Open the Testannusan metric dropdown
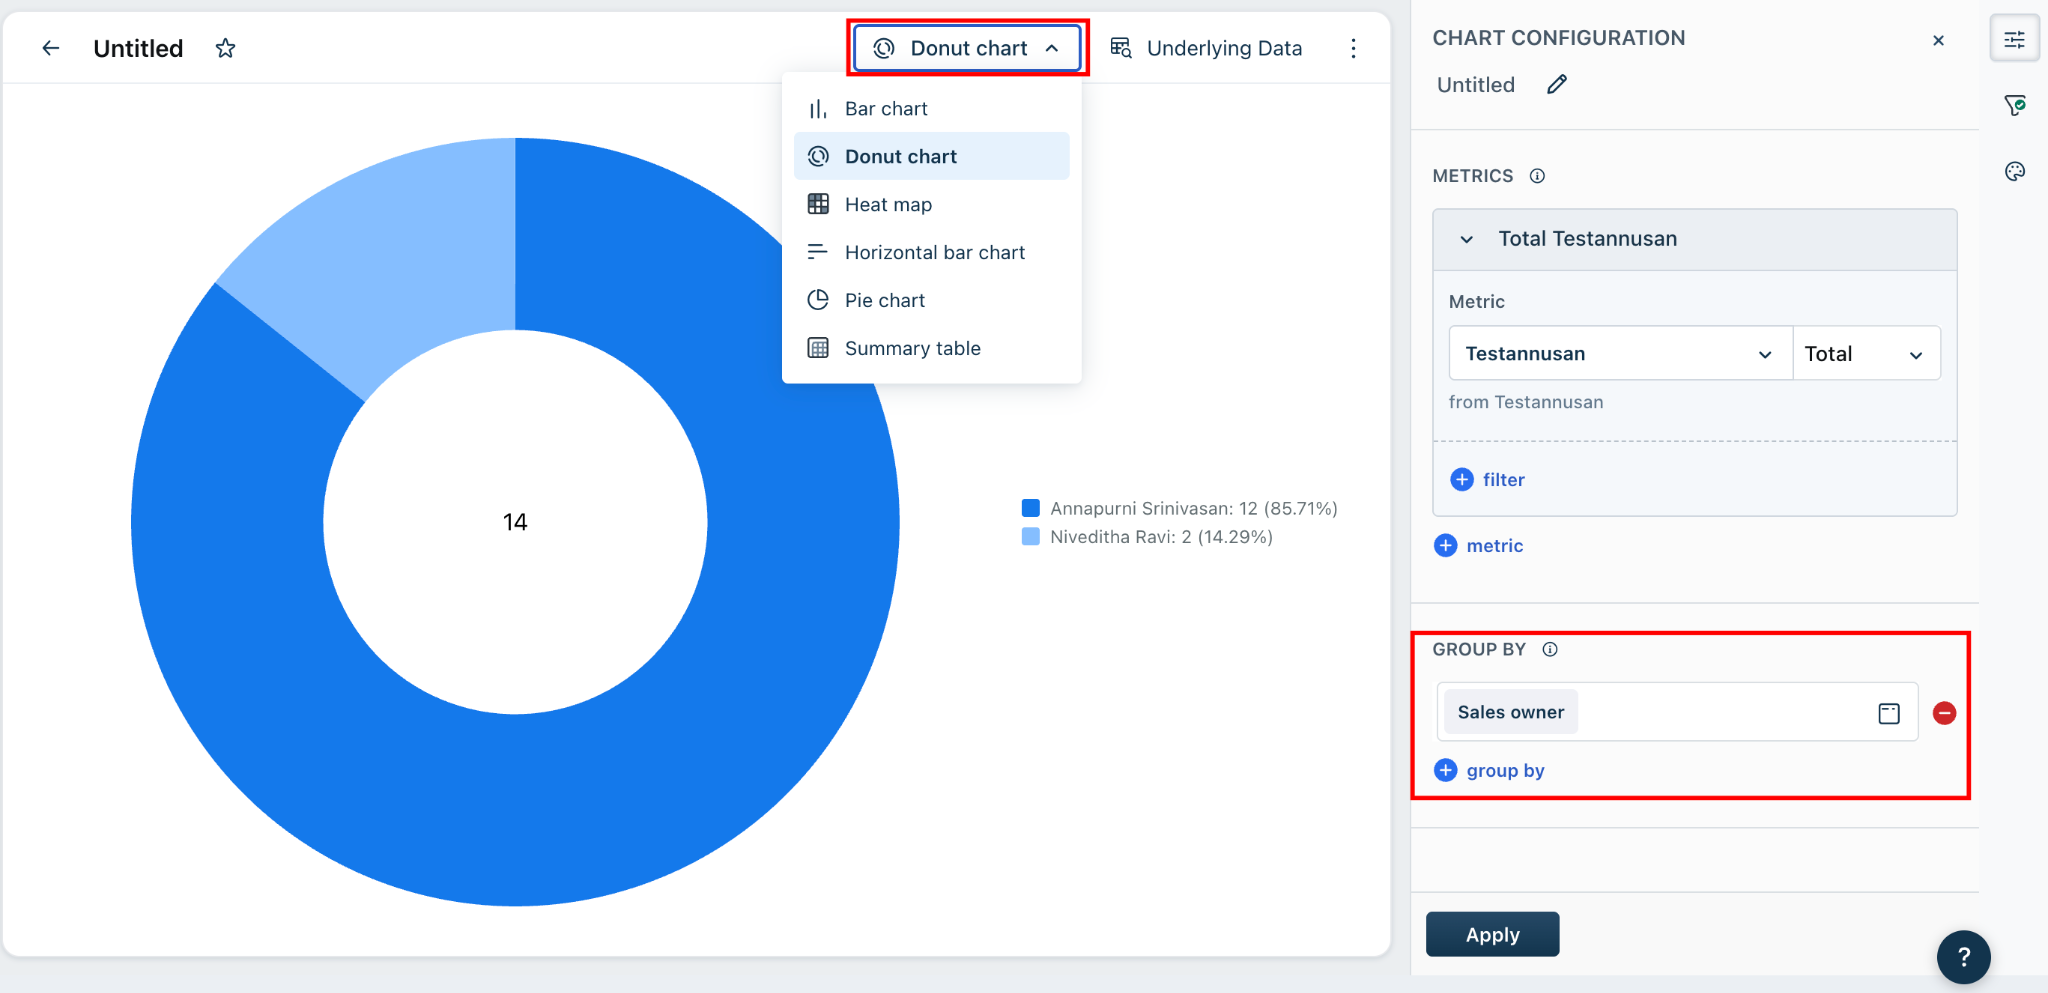 tap(1620, 353)
